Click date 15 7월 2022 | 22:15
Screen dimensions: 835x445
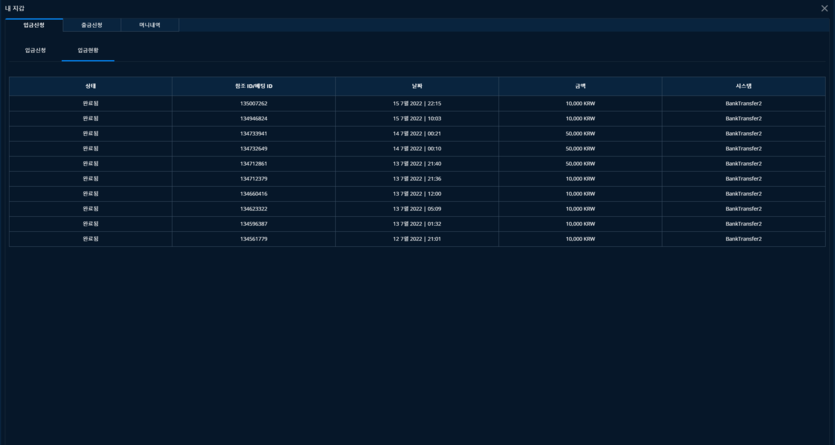point(417,103)
